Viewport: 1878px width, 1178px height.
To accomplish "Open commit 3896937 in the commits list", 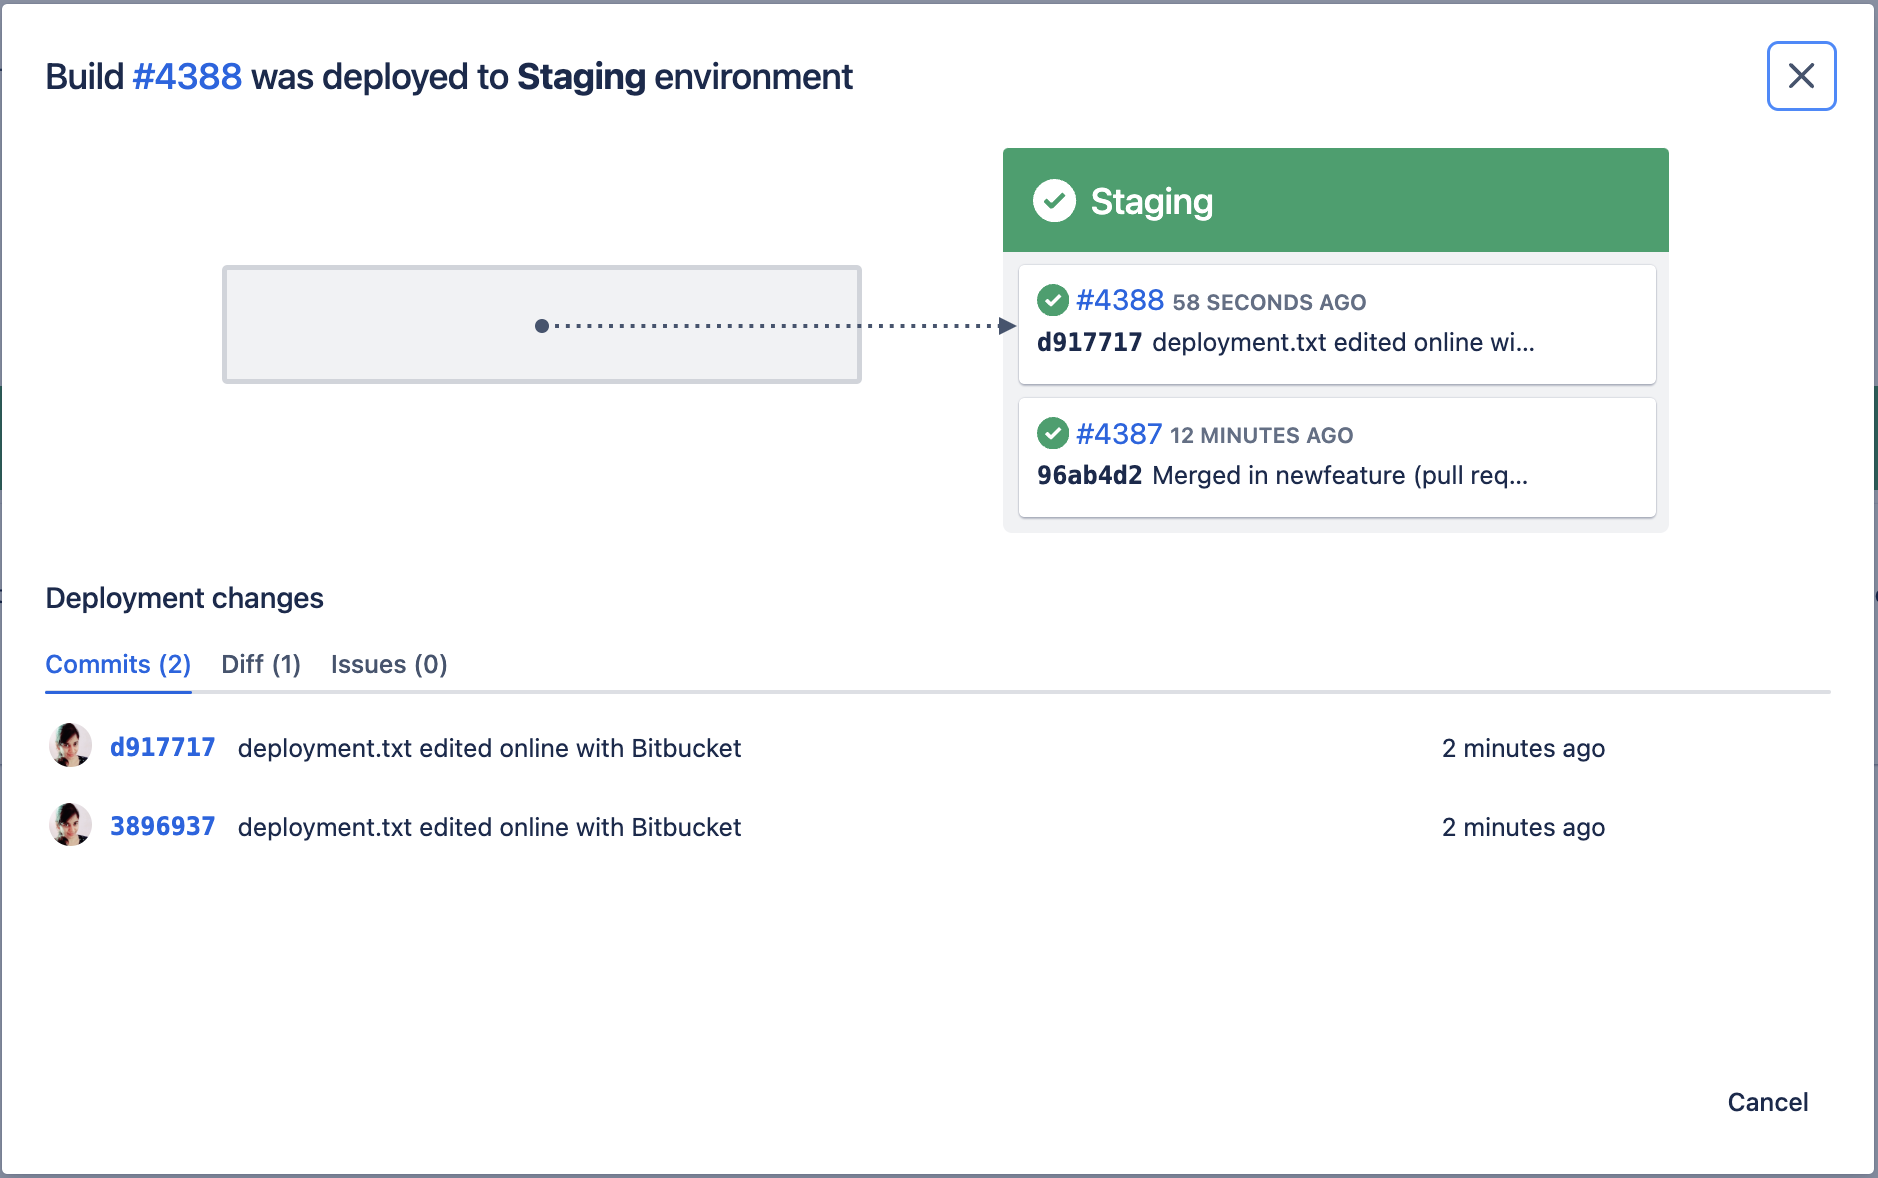I will [x=162, y=827].
